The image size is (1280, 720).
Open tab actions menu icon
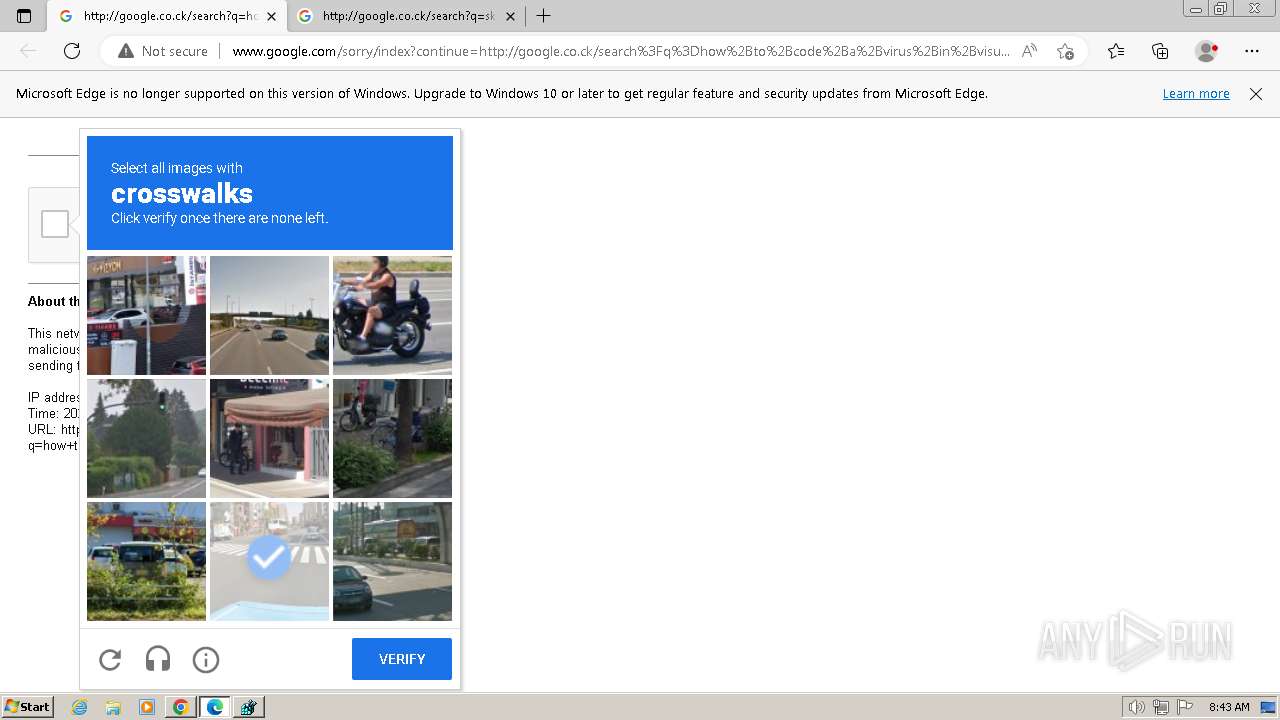[x=24, y=16]
